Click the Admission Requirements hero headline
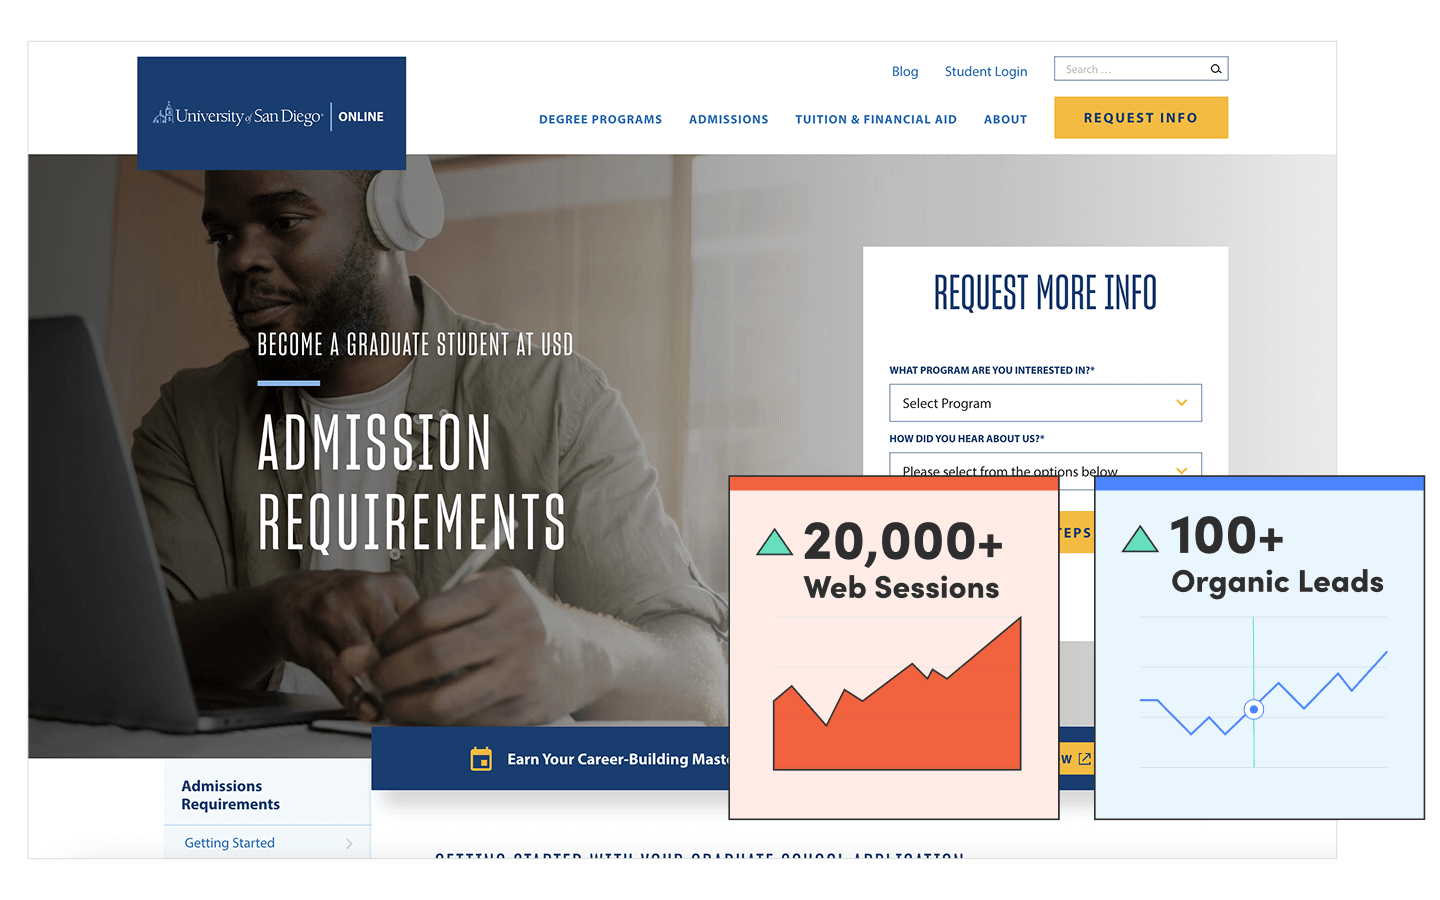The height and width of the screenshot is (900, 1440). (x=411, y=482)
